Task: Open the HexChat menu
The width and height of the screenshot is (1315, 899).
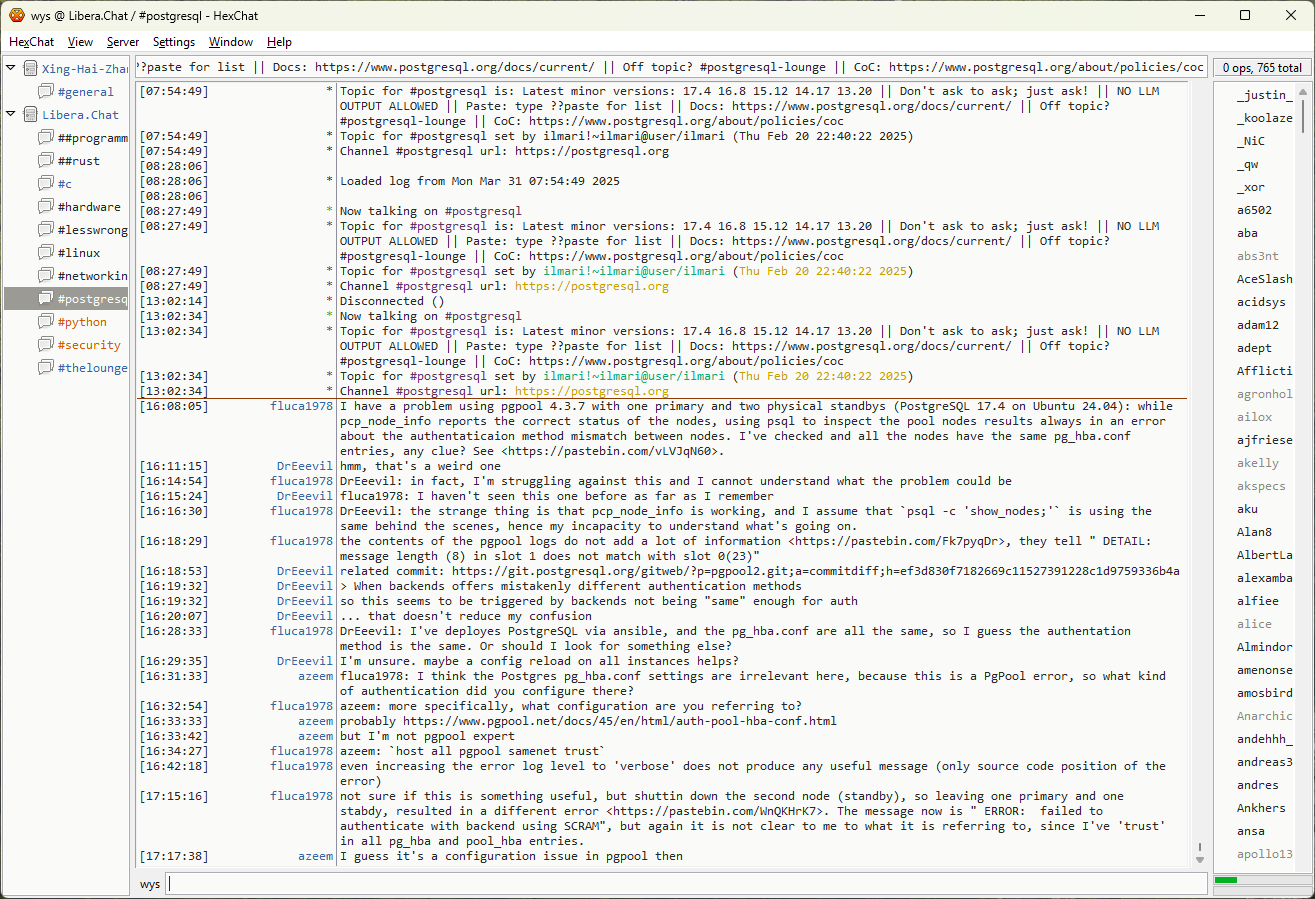Action: coord(31,42)
